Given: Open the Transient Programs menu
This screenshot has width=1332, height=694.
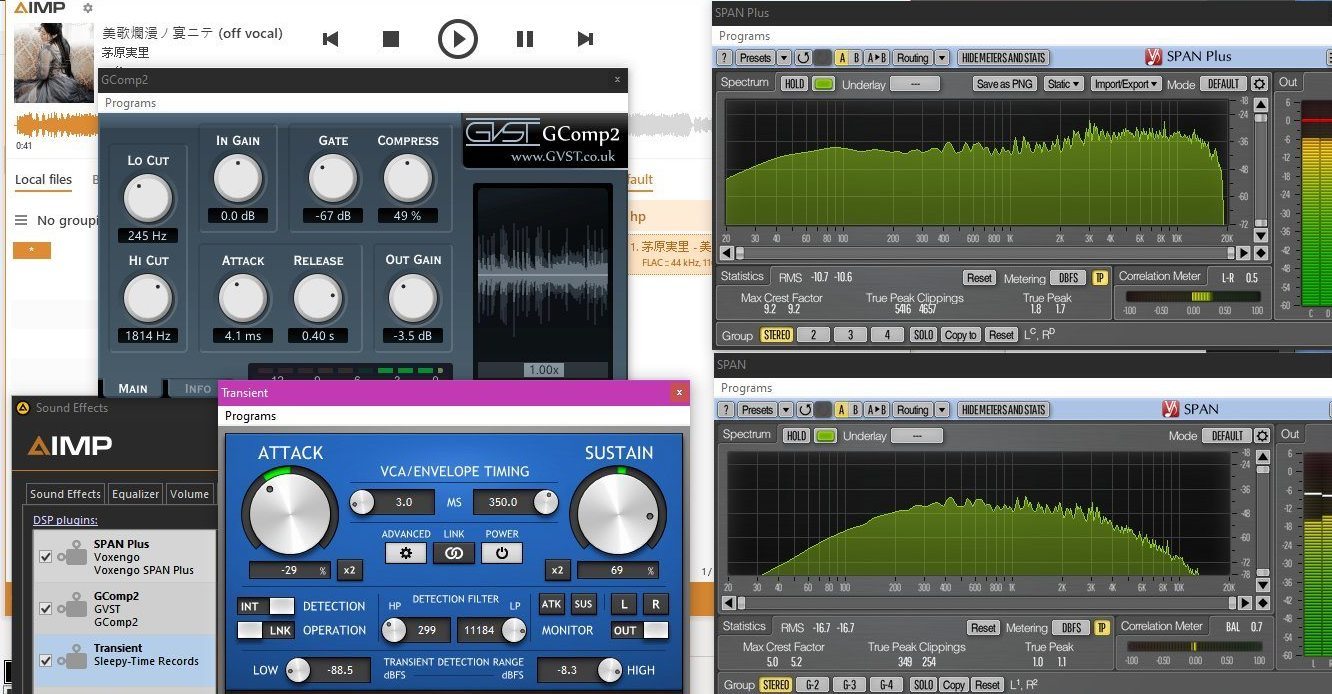Looking at the screenshot, I should [250, 416].
